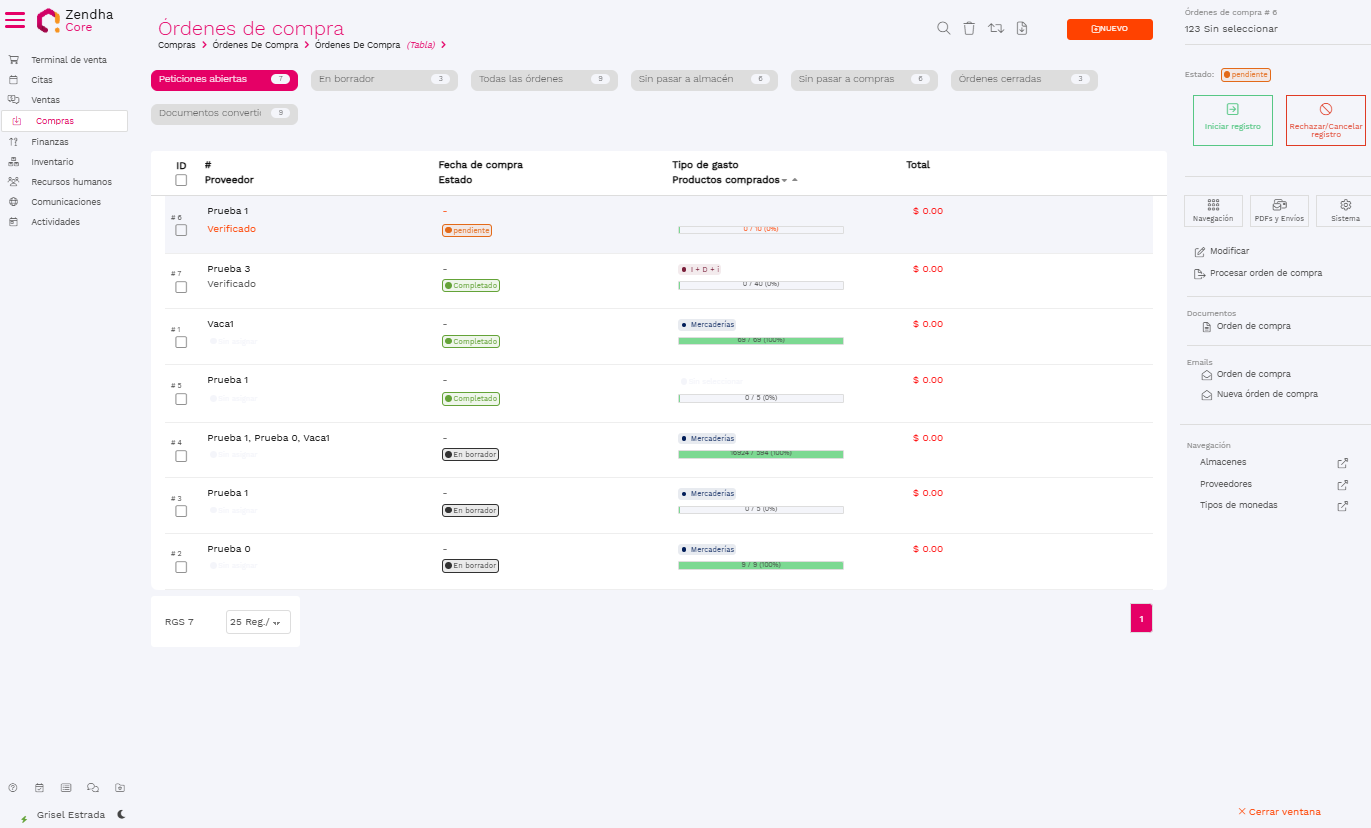Click the Iniciar registro button
Viewport: 1371px width, 828px height.
[x=1232, y=120]
